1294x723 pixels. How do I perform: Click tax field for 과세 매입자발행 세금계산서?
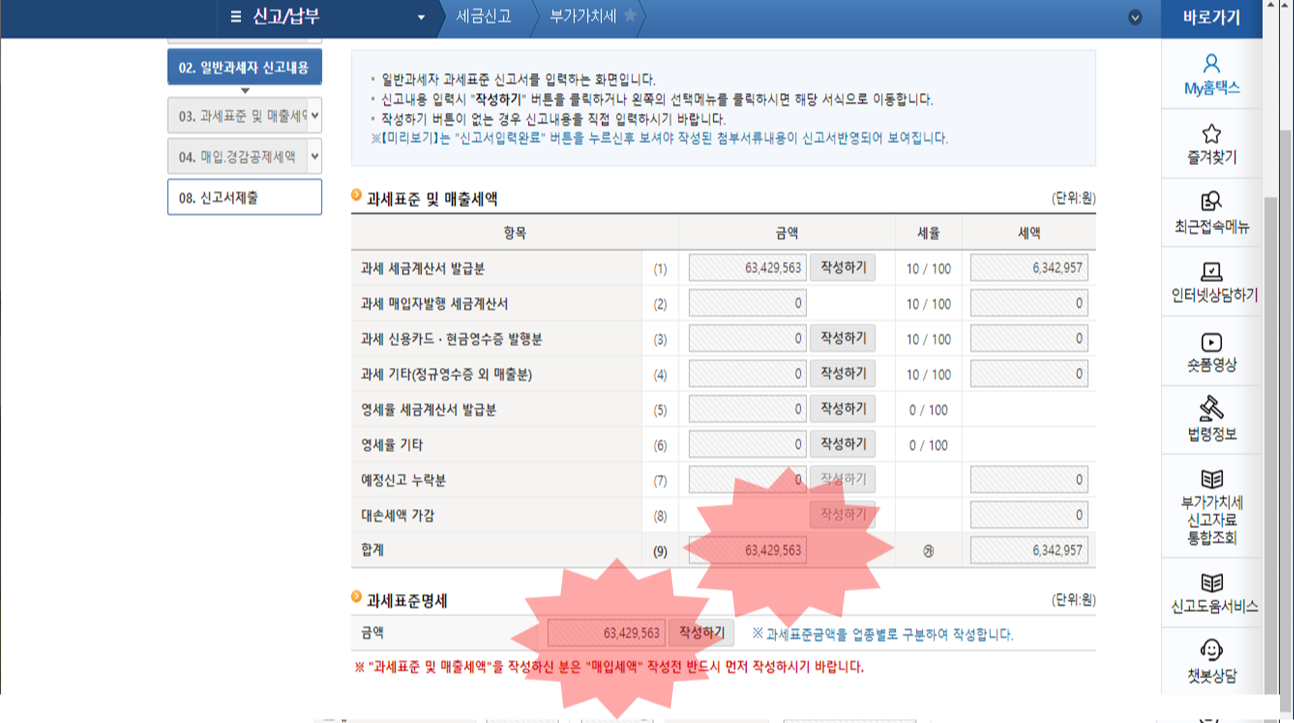pyautogui.click(x=1029, y=303)
